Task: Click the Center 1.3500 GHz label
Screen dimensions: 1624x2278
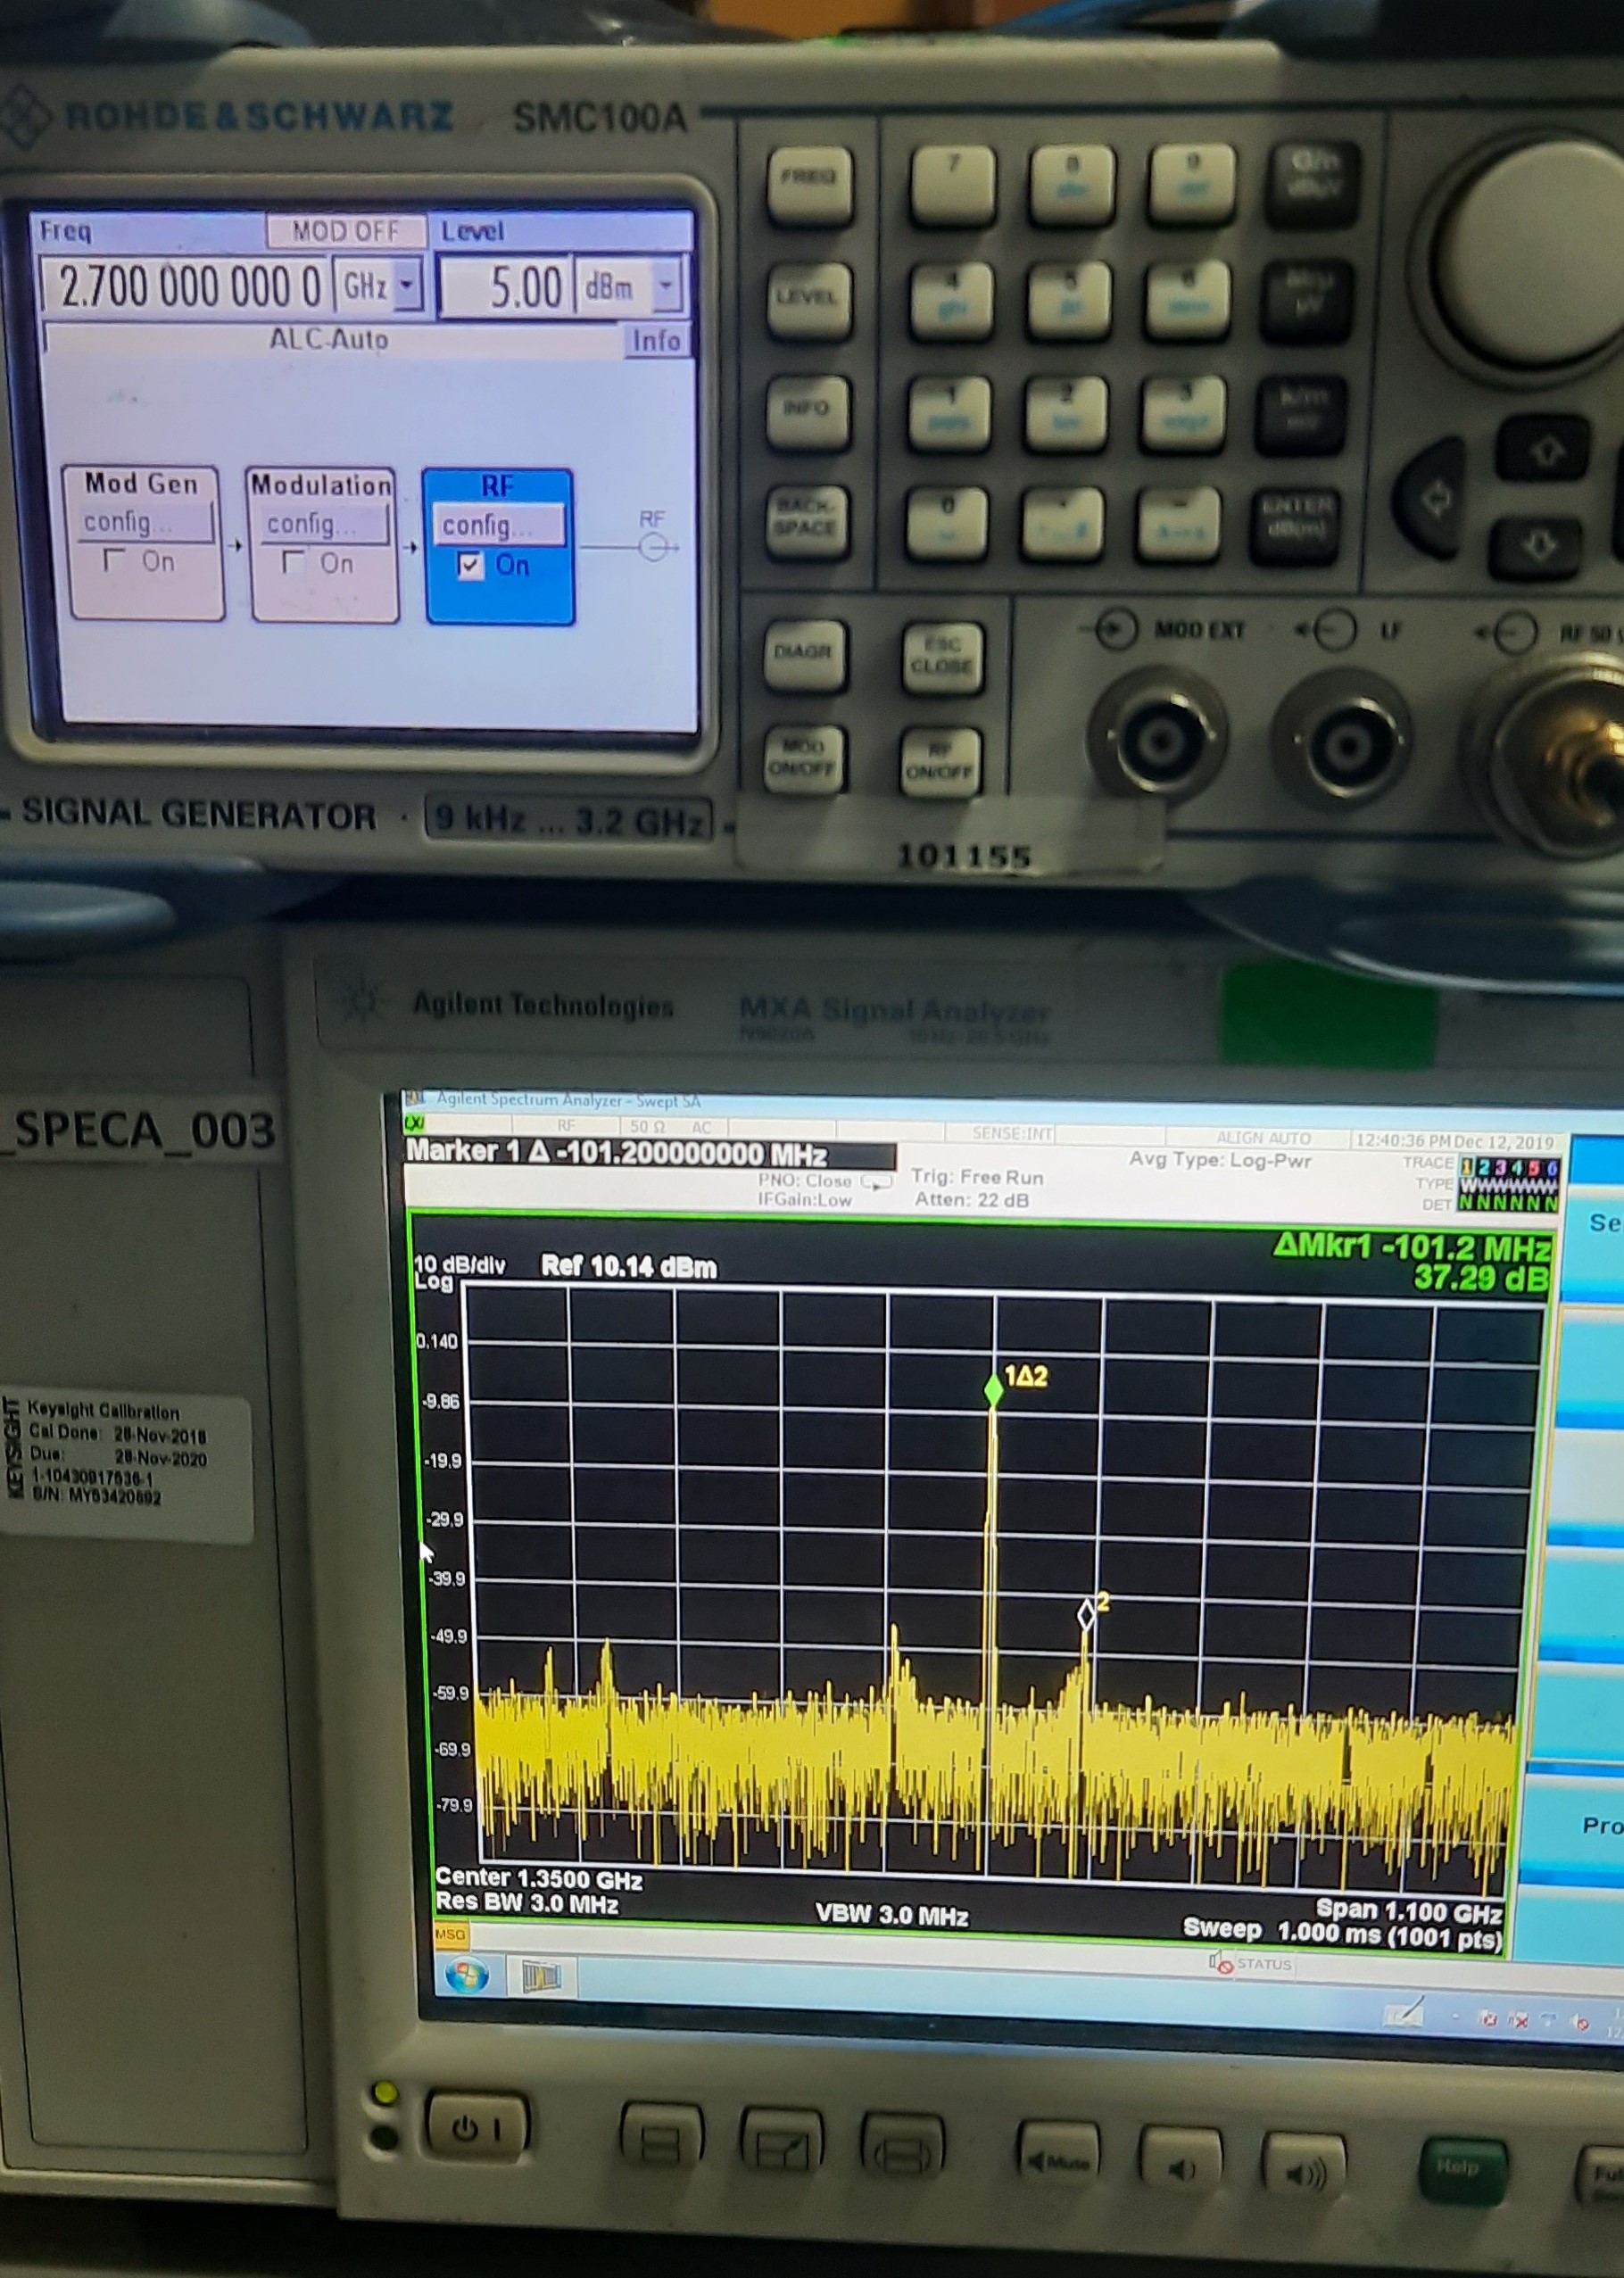Action: pyautogui.click(x=538, y=1879)
